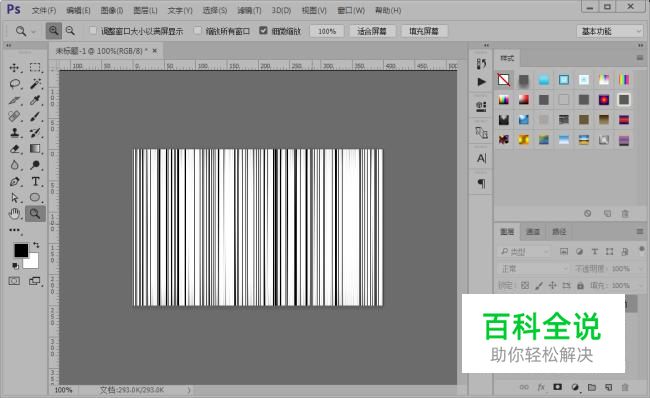
Task: Select the Type (T) tool
Action: tap(35, 182)
